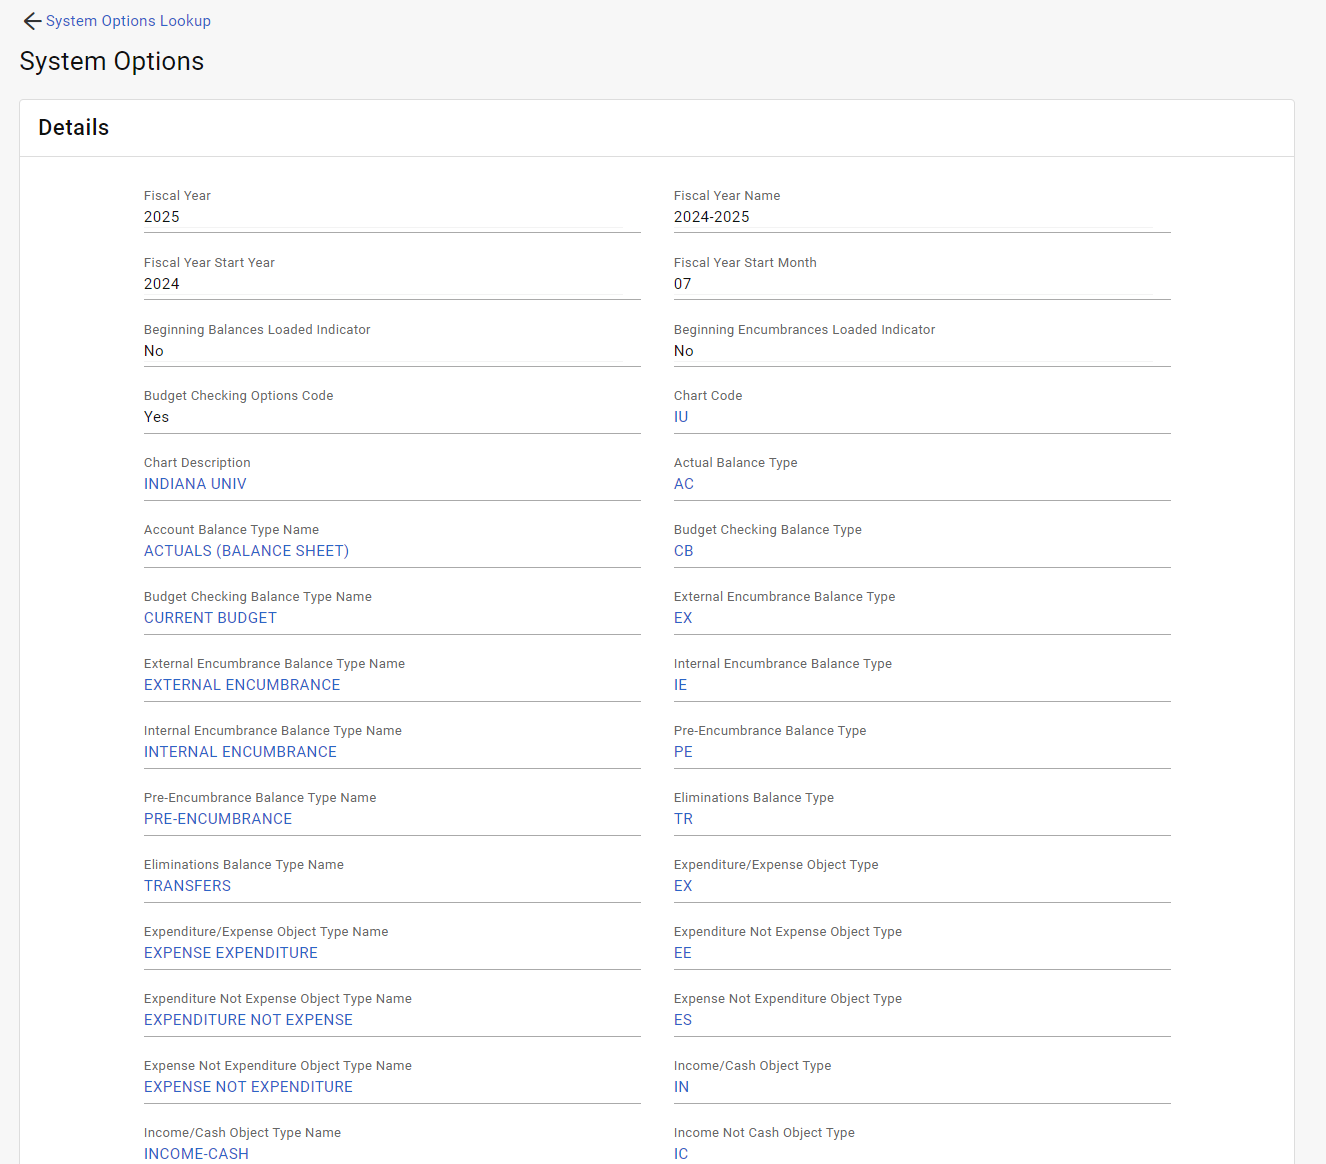The width and height of the screenshot is (1326, 1164).
Task: Click the back arrow icon beside System Options Lookup
Action: (x=32, y=21)
